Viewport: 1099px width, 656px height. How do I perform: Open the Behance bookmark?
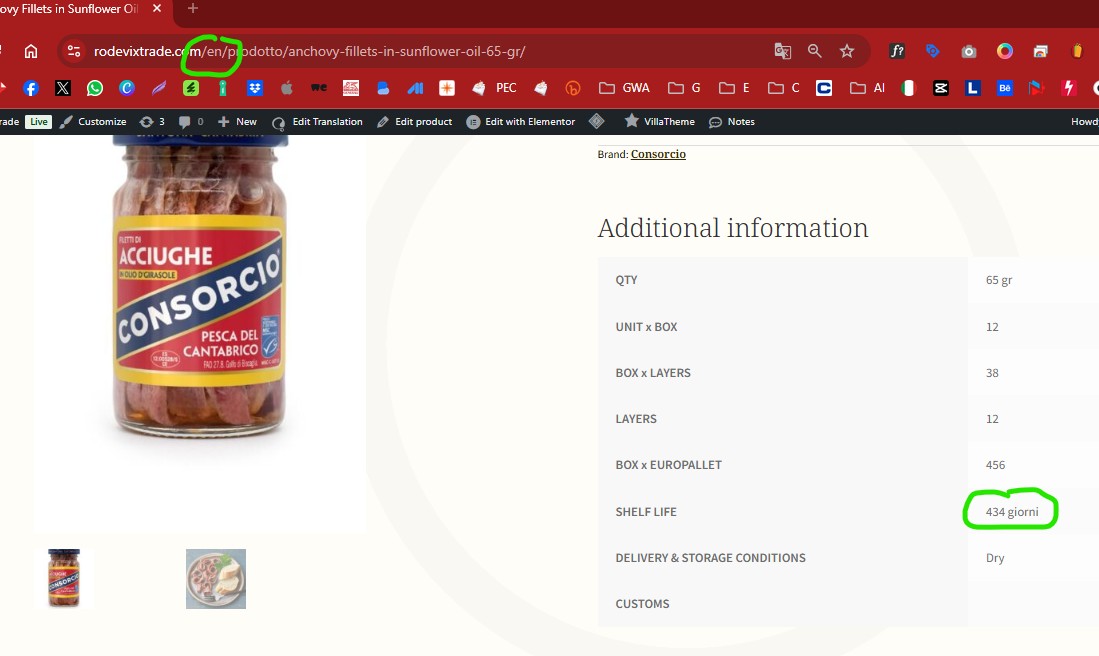pos(1005,88)
